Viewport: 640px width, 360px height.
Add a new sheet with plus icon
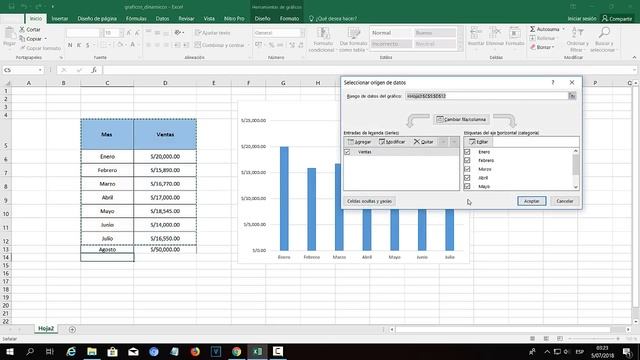click(72, 329)
